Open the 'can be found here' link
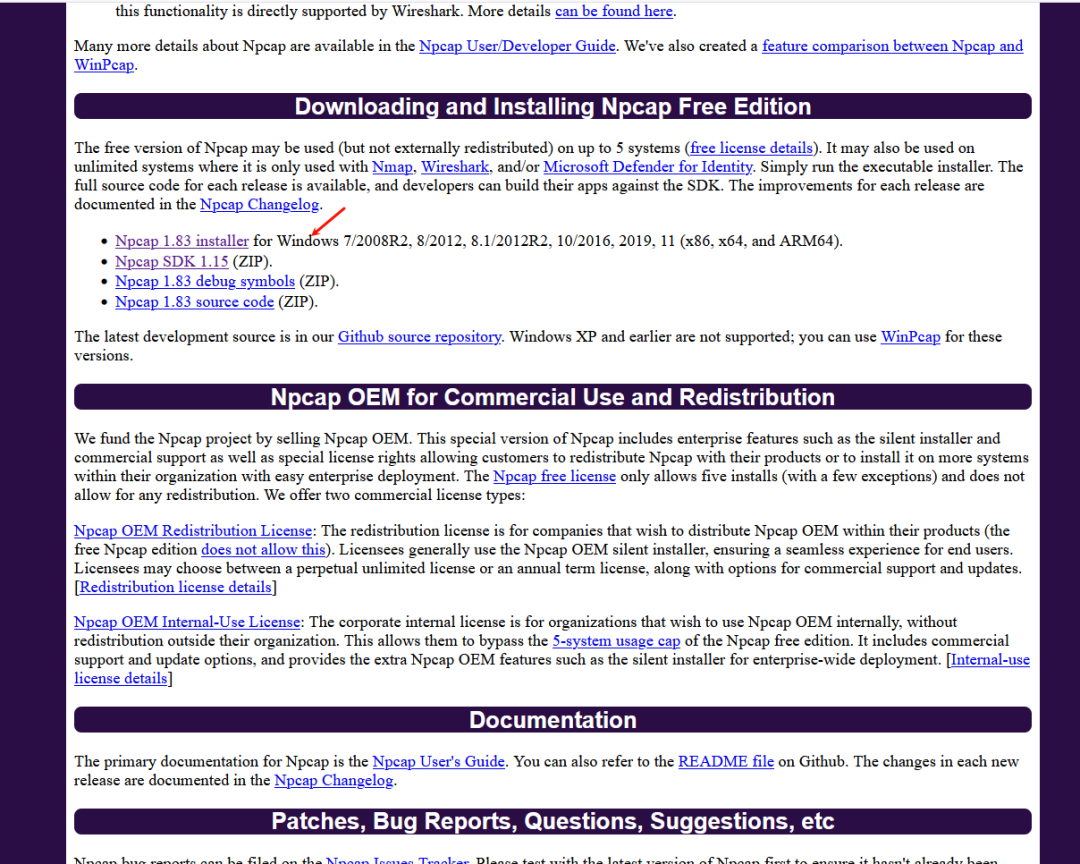Image resolution: width=1080 pixels, height=864 pixels. pos(614,11)
